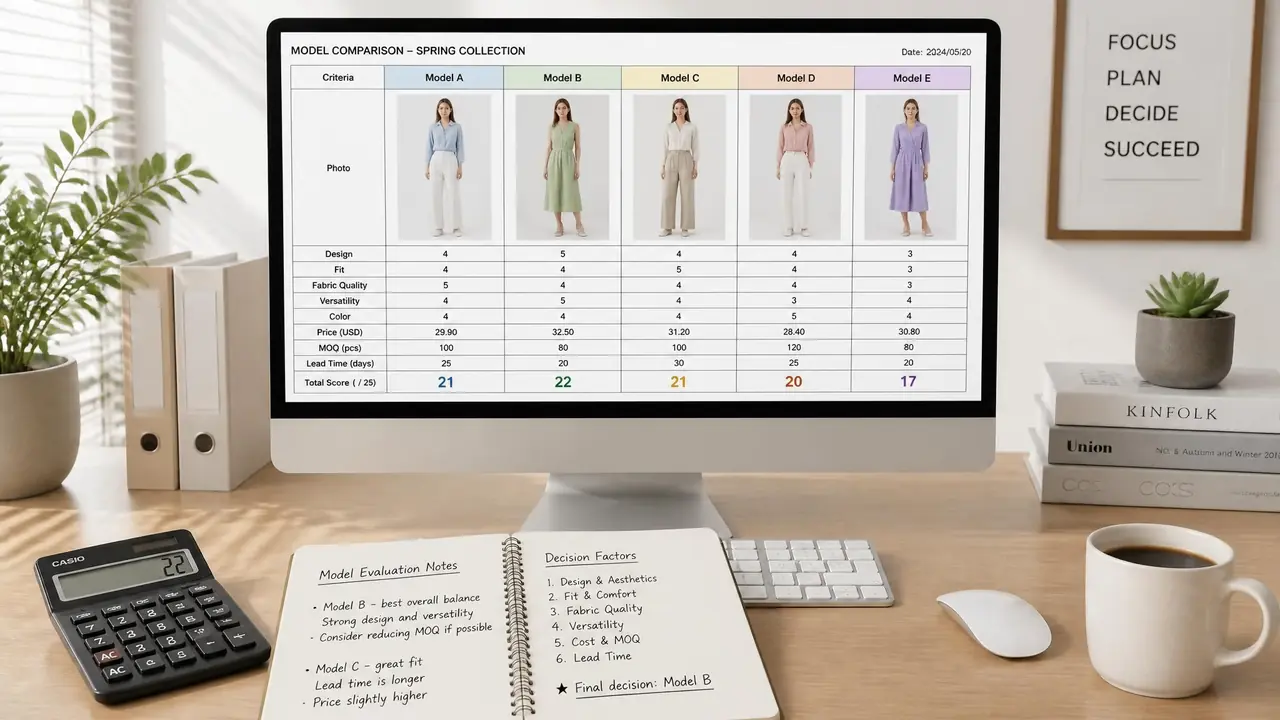Click Model C's lead time value 30
This screenshot has width=1280, height=720.
tap(679, 363)
